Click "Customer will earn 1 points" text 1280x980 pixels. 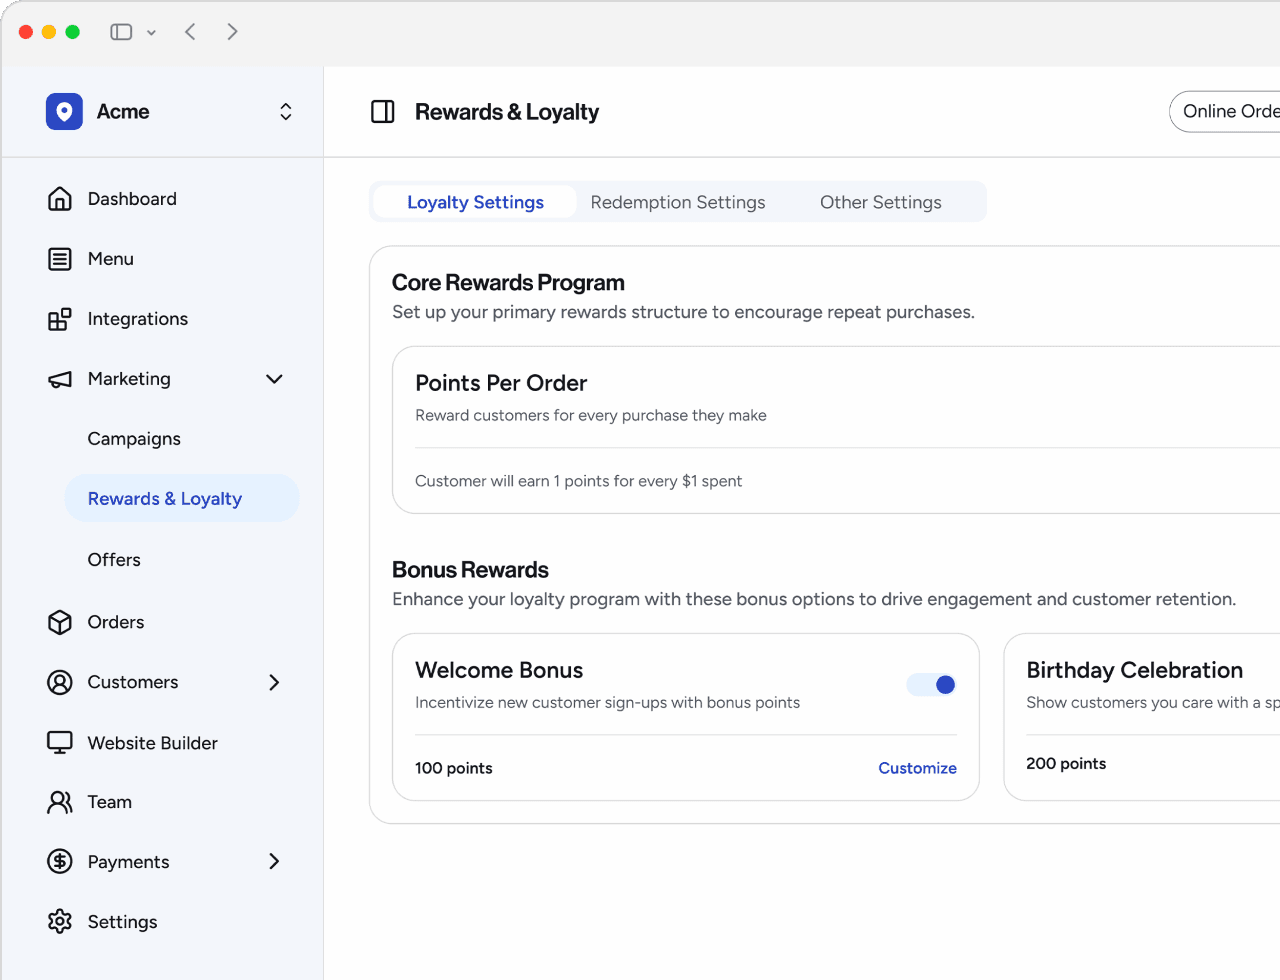[578, 481]
